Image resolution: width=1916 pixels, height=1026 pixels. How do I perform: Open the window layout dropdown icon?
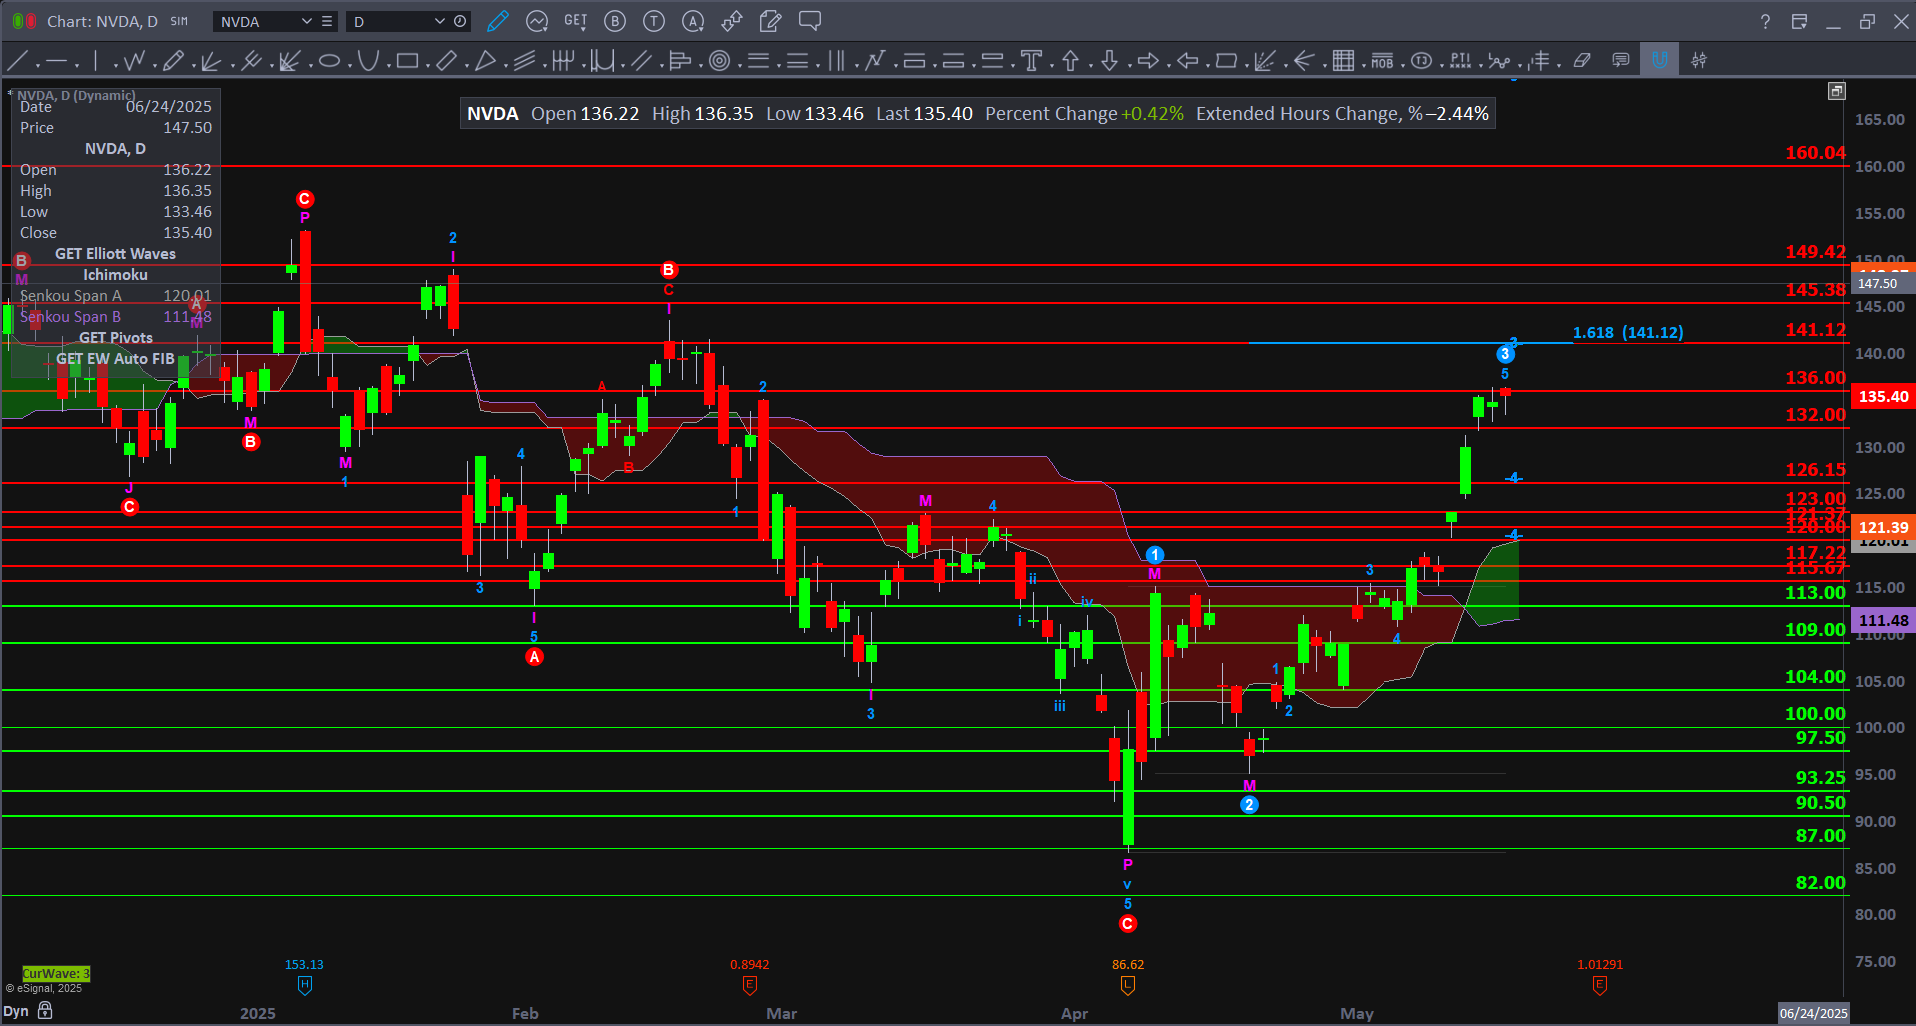pos(1799,21)
